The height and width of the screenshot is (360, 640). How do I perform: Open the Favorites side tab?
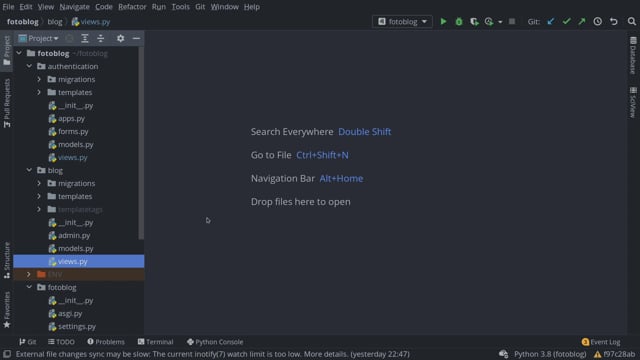coord(7,310)
